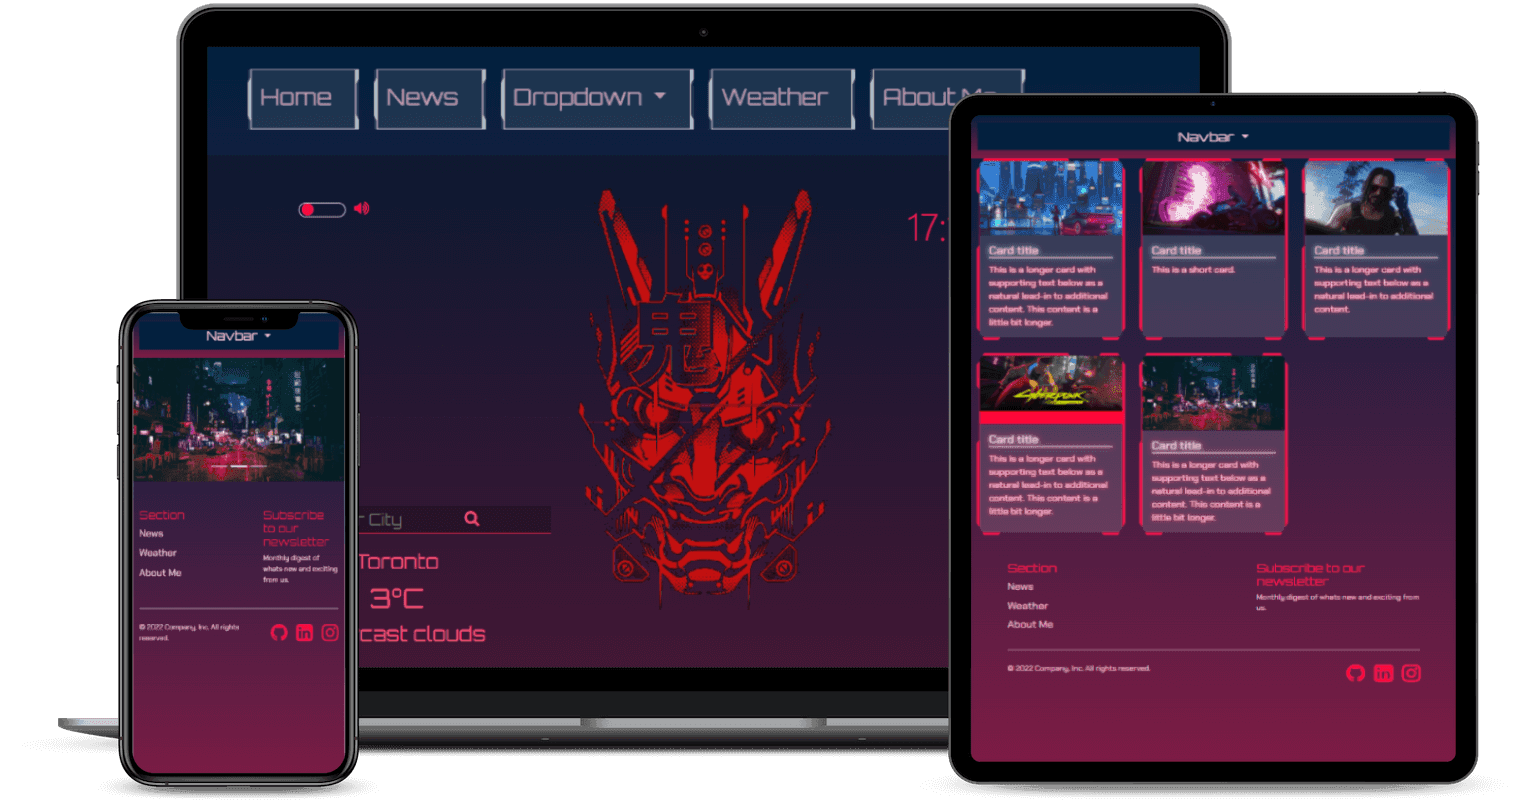The image size is (1518, 801).
Task: Expand the Navbar dropdown on the phone
Action: [x=238, y=336]
